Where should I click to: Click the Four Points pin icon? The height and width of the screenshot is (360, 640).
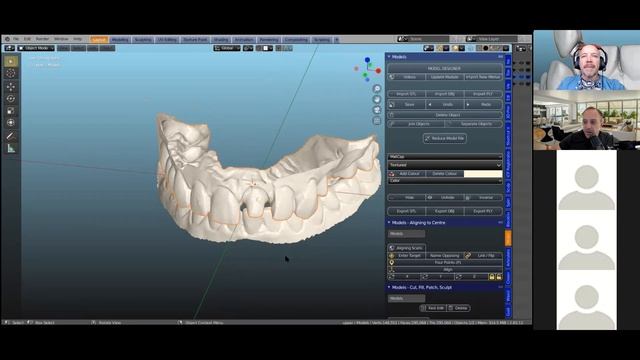pyautogui.click(x=391, y=262)
